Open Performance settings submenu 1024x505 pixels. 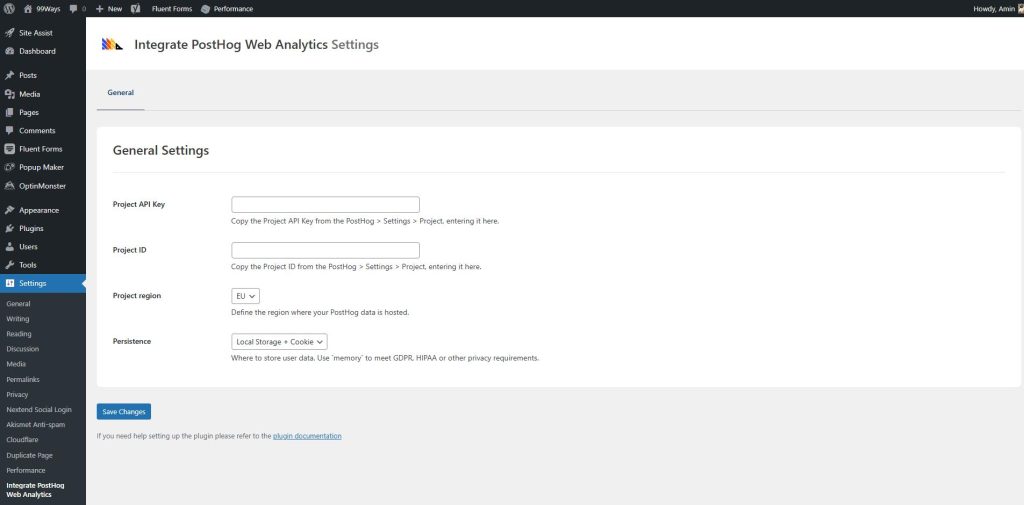click(x=26, y=470)
